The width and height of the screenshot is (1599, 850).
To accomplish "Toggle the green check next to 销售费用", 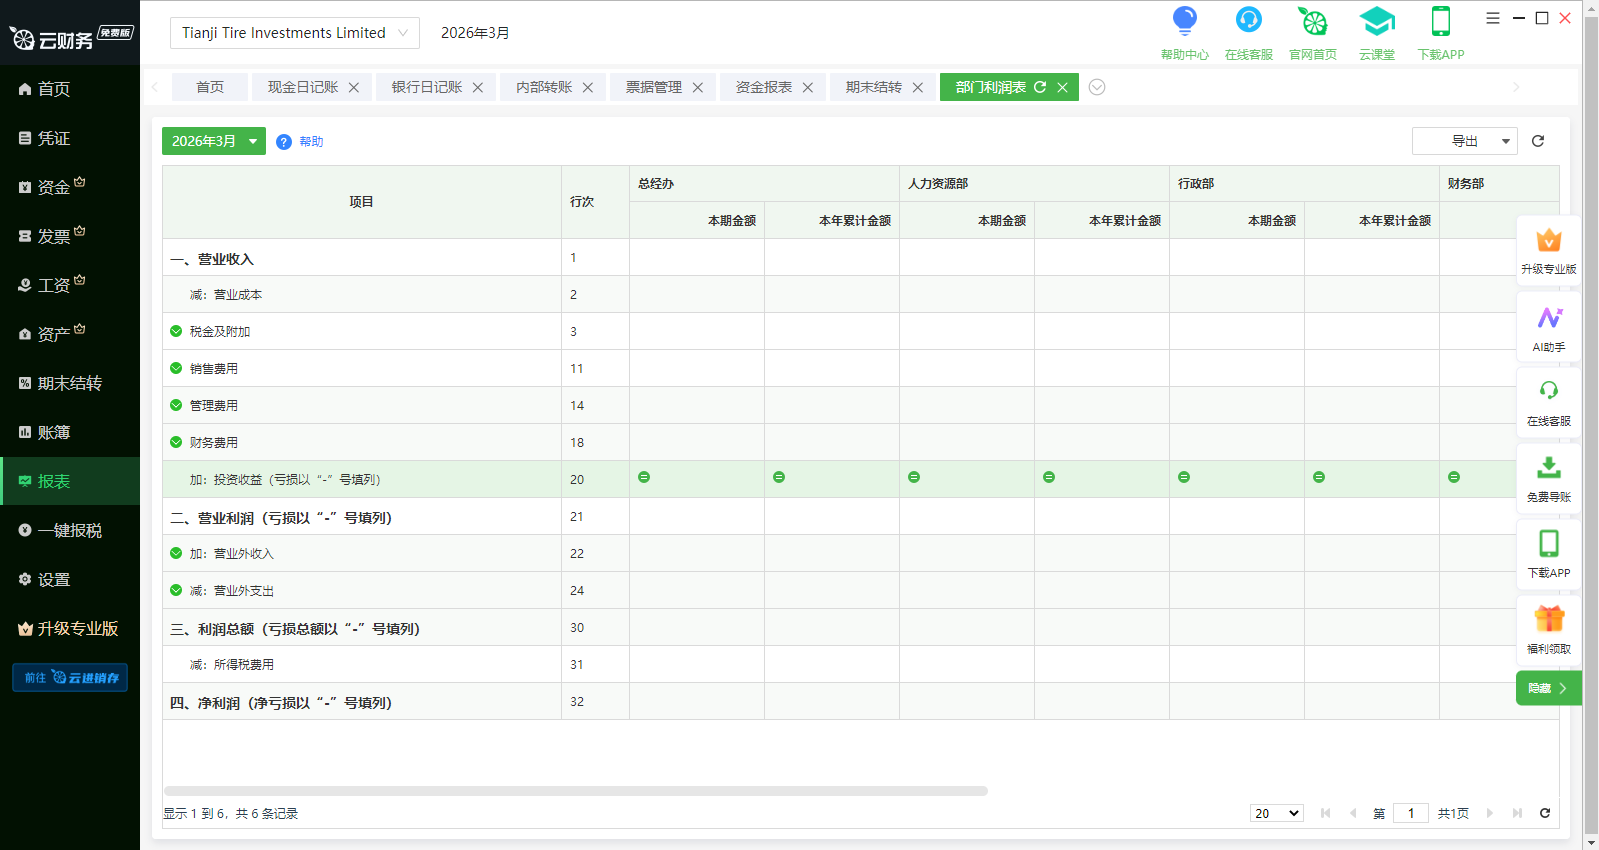I will pyautogui.click(x=176, y=368).
